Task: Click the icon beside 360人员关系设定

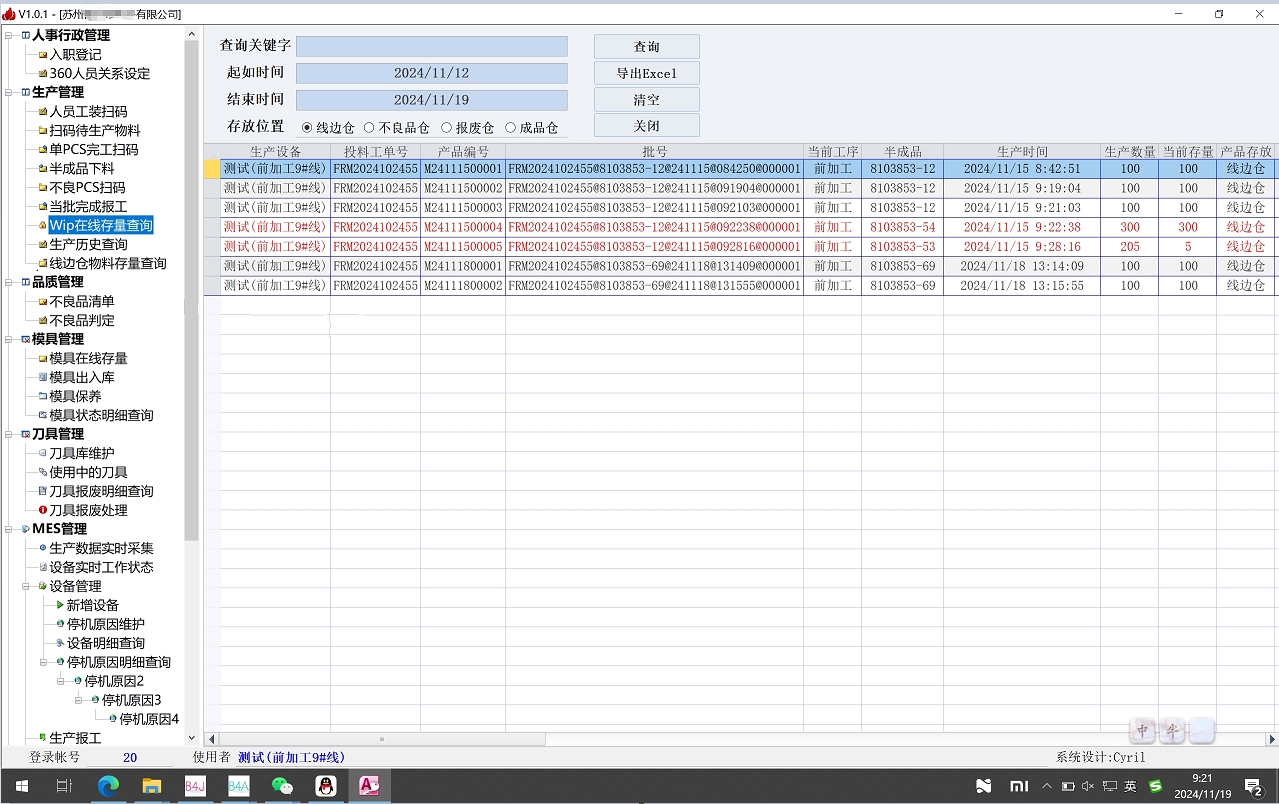Action: [x=43, y=74]
